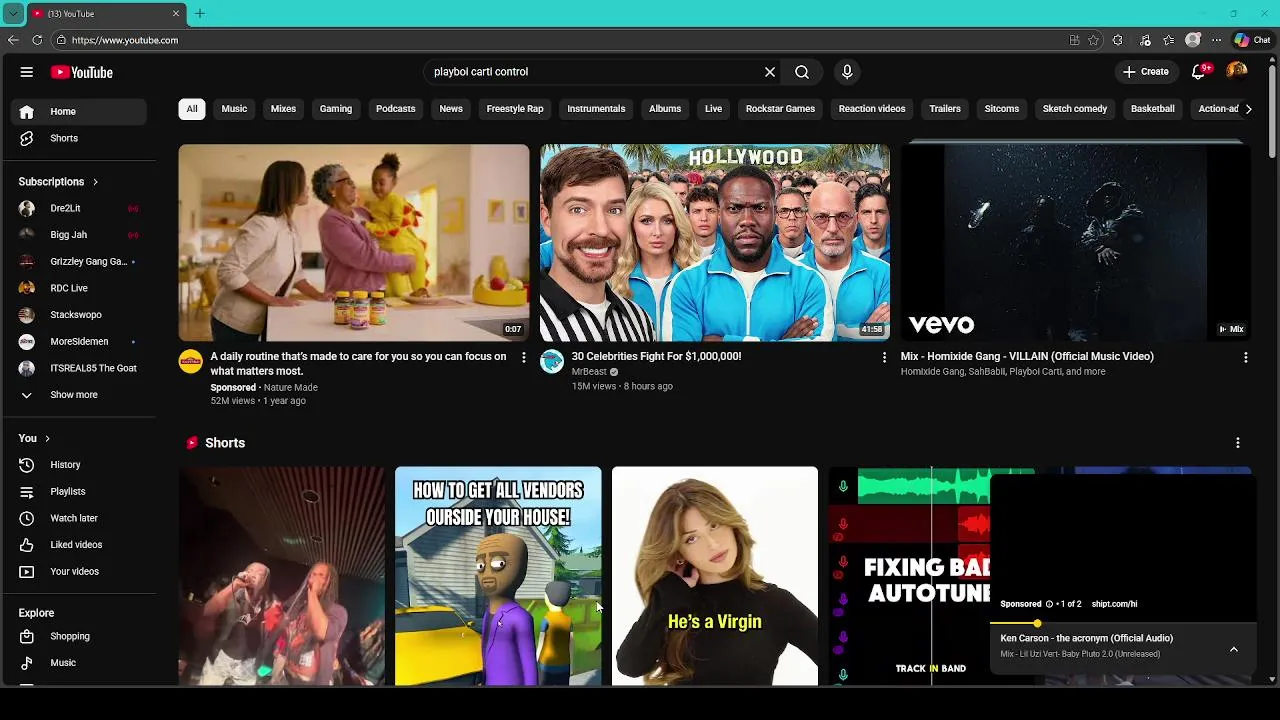Click the browser address bar
Image resolution: width=1280 pixels, height=720 pixels.
click(x=560, y=40)
